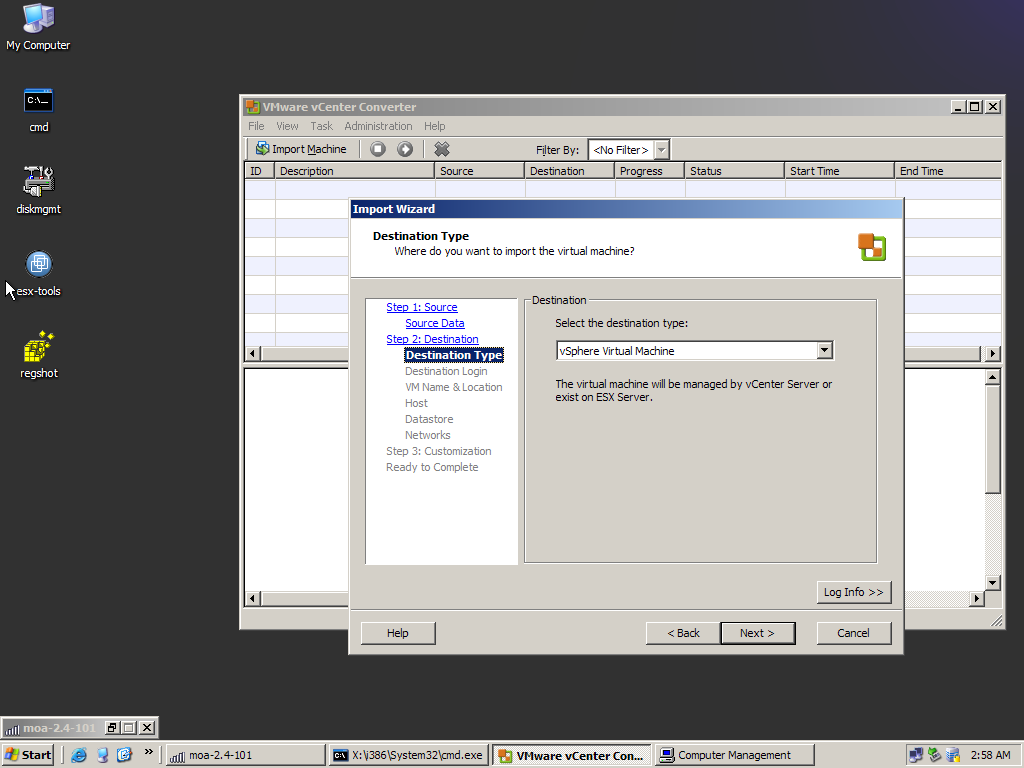Restore the minimized moa-2.4-101 window
The height and width of the screenshot is (768, 1024).
tap(112, 728)
